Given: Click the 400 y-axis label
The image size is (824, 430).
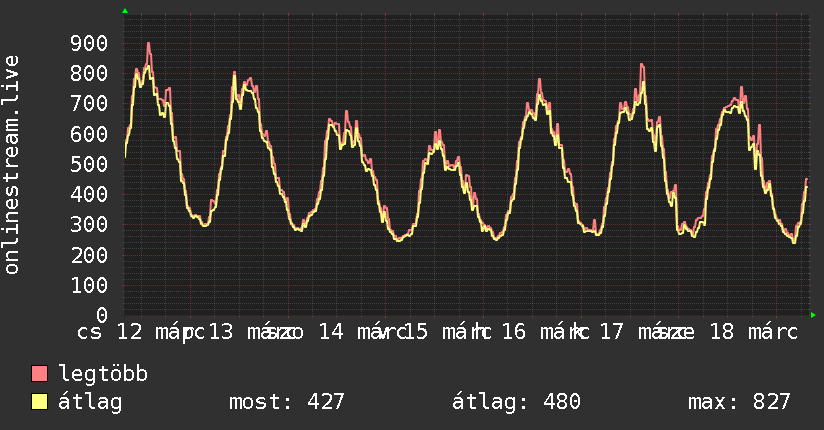Looking at the screenshot, I should pos(89,194).
